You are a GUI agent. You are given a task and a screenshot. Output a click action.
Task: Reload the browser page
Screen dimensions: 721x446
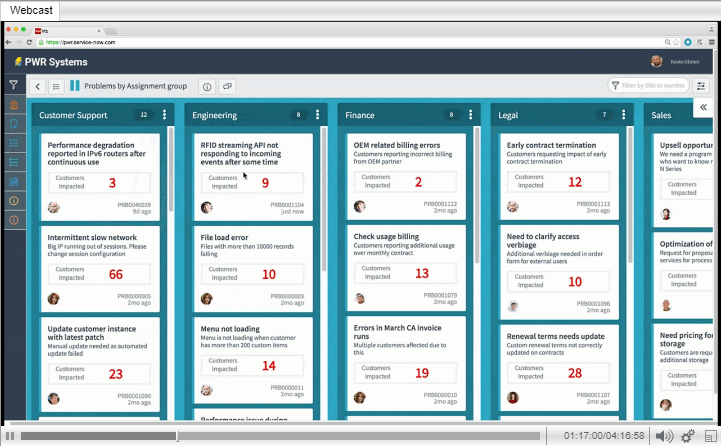click(x=29, y=42)
